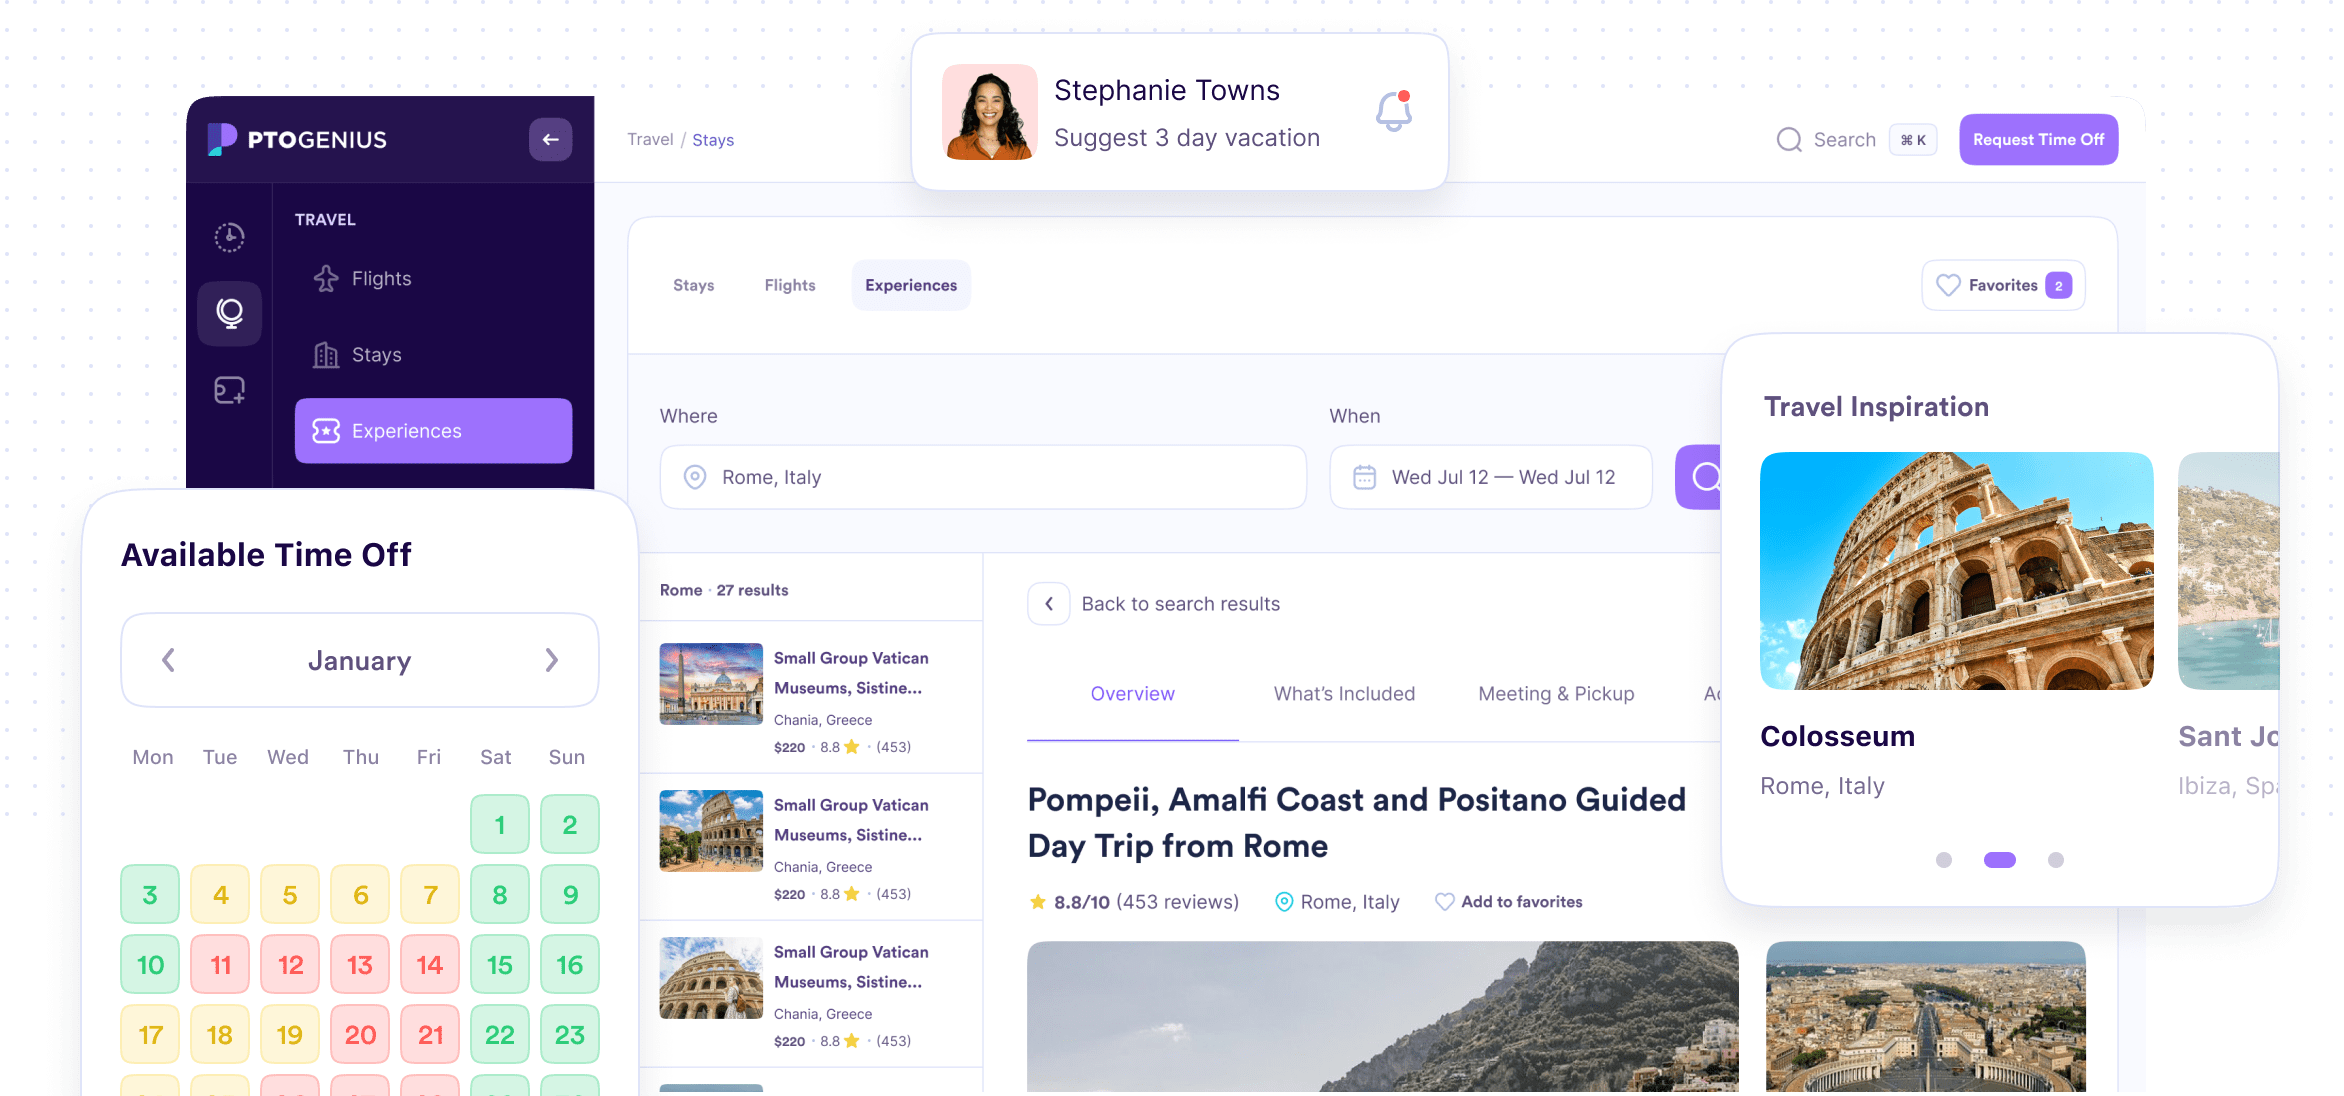The image size is (2344, 1096).
Task: Open the add-request sidebar icon
Action: pyautogui.click(x=229, y=390)
